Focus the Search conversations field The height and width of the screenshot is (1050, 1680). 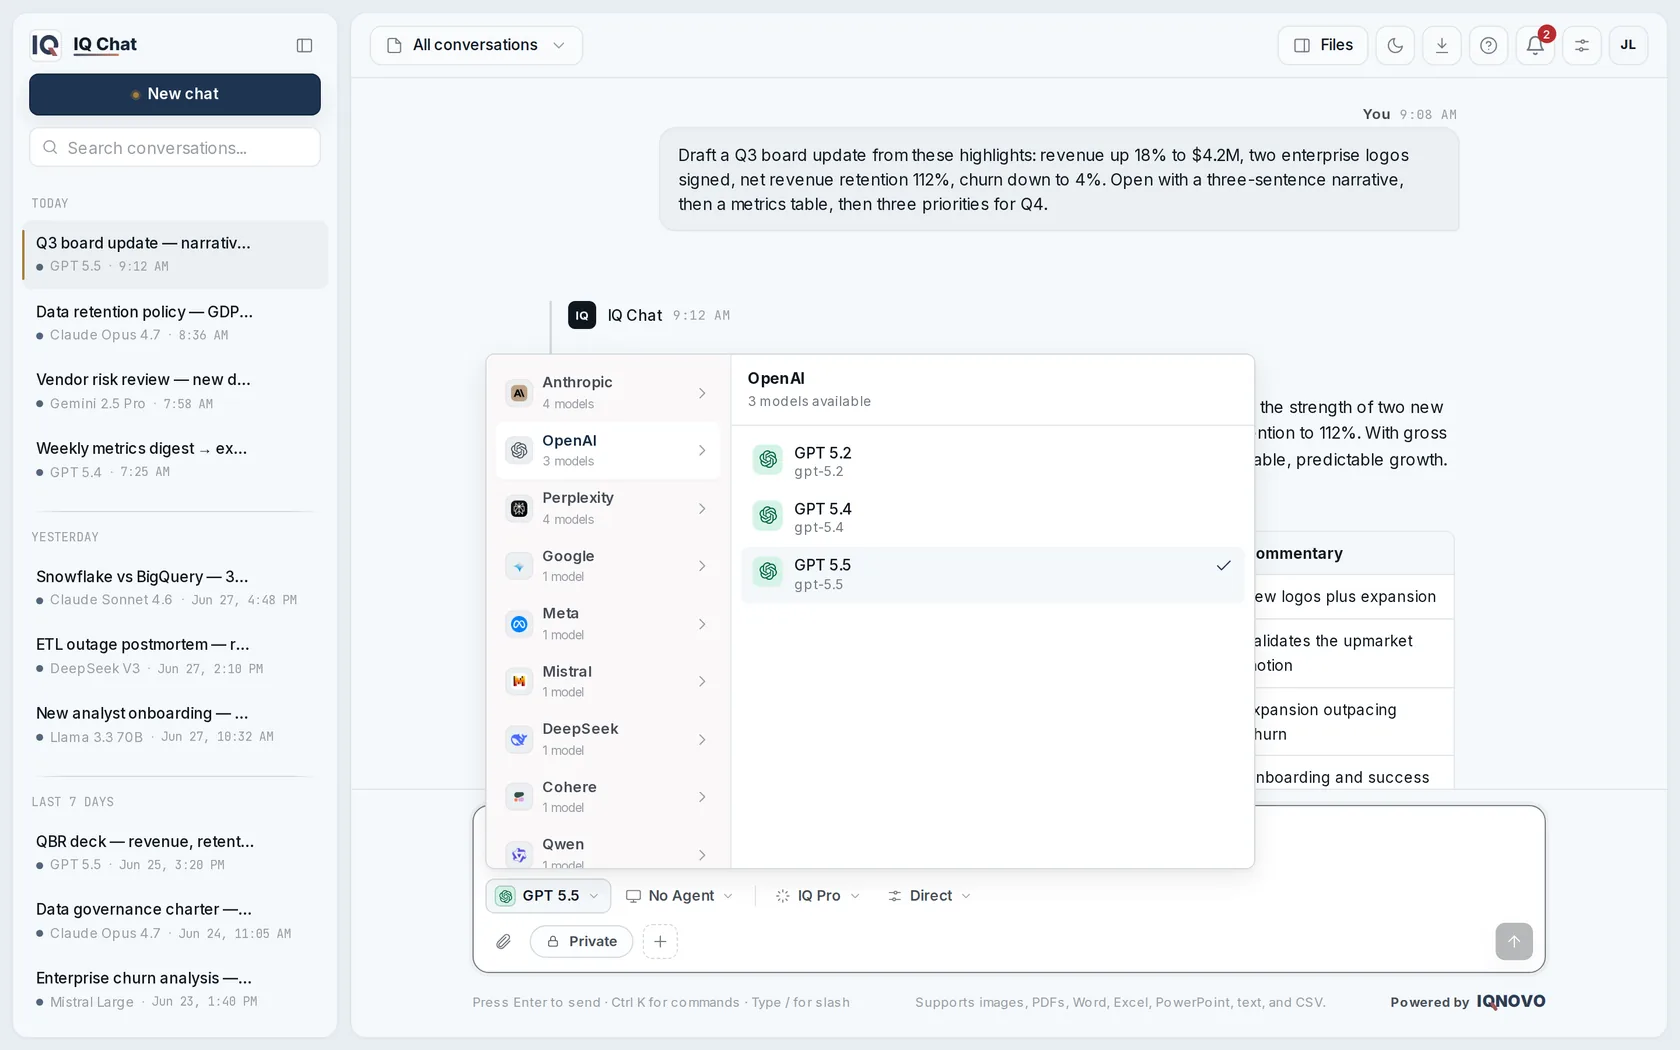coord(175,147)
